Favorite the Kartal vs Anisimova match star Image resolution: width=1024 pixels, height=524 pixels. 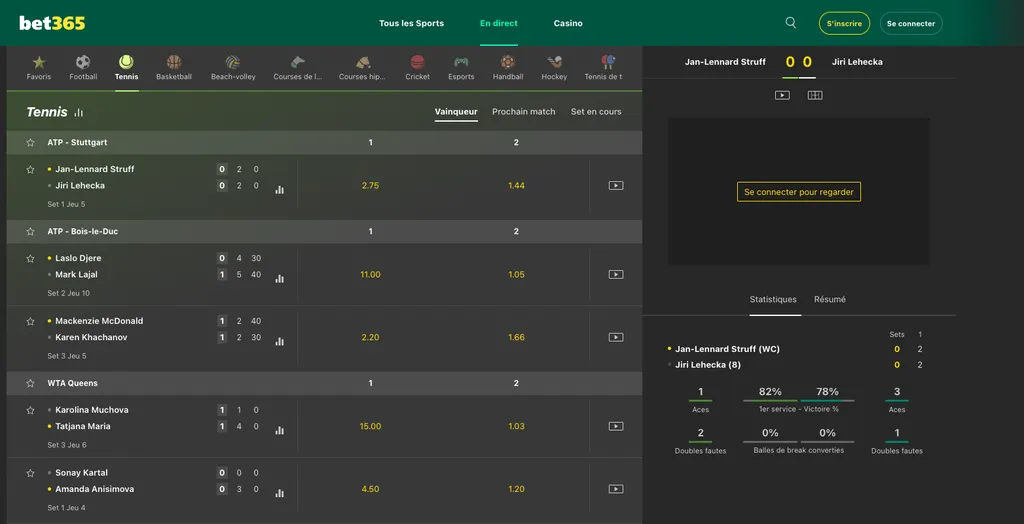pyautogui.click(x=30, y=472)
